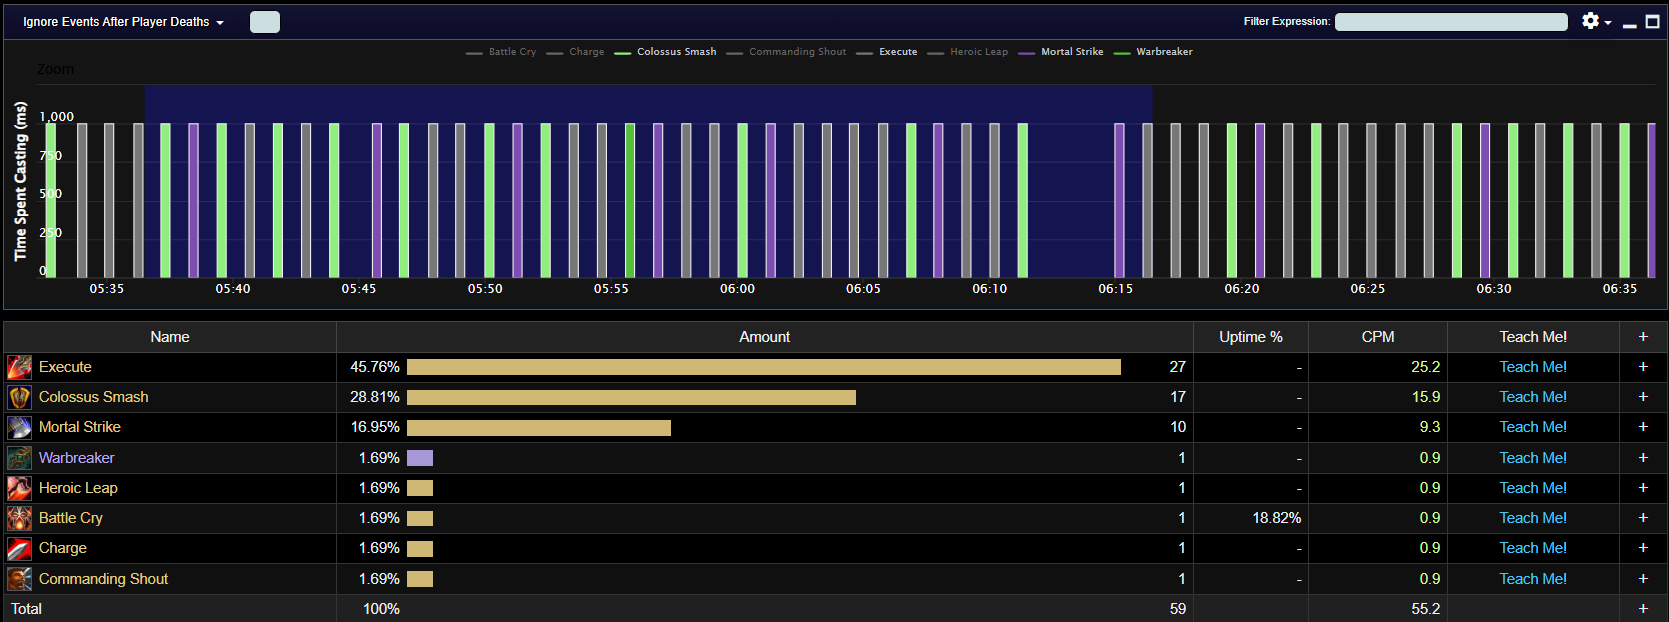Toggle Colossus Smash series in chart legend
The height and width of the screenshot is (622, 1669).
[665, 52]
